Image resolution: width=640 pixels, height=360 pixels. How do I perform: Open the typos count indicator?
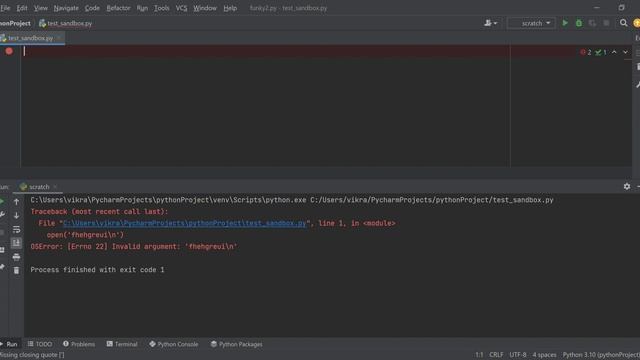(x=600, y=52)
